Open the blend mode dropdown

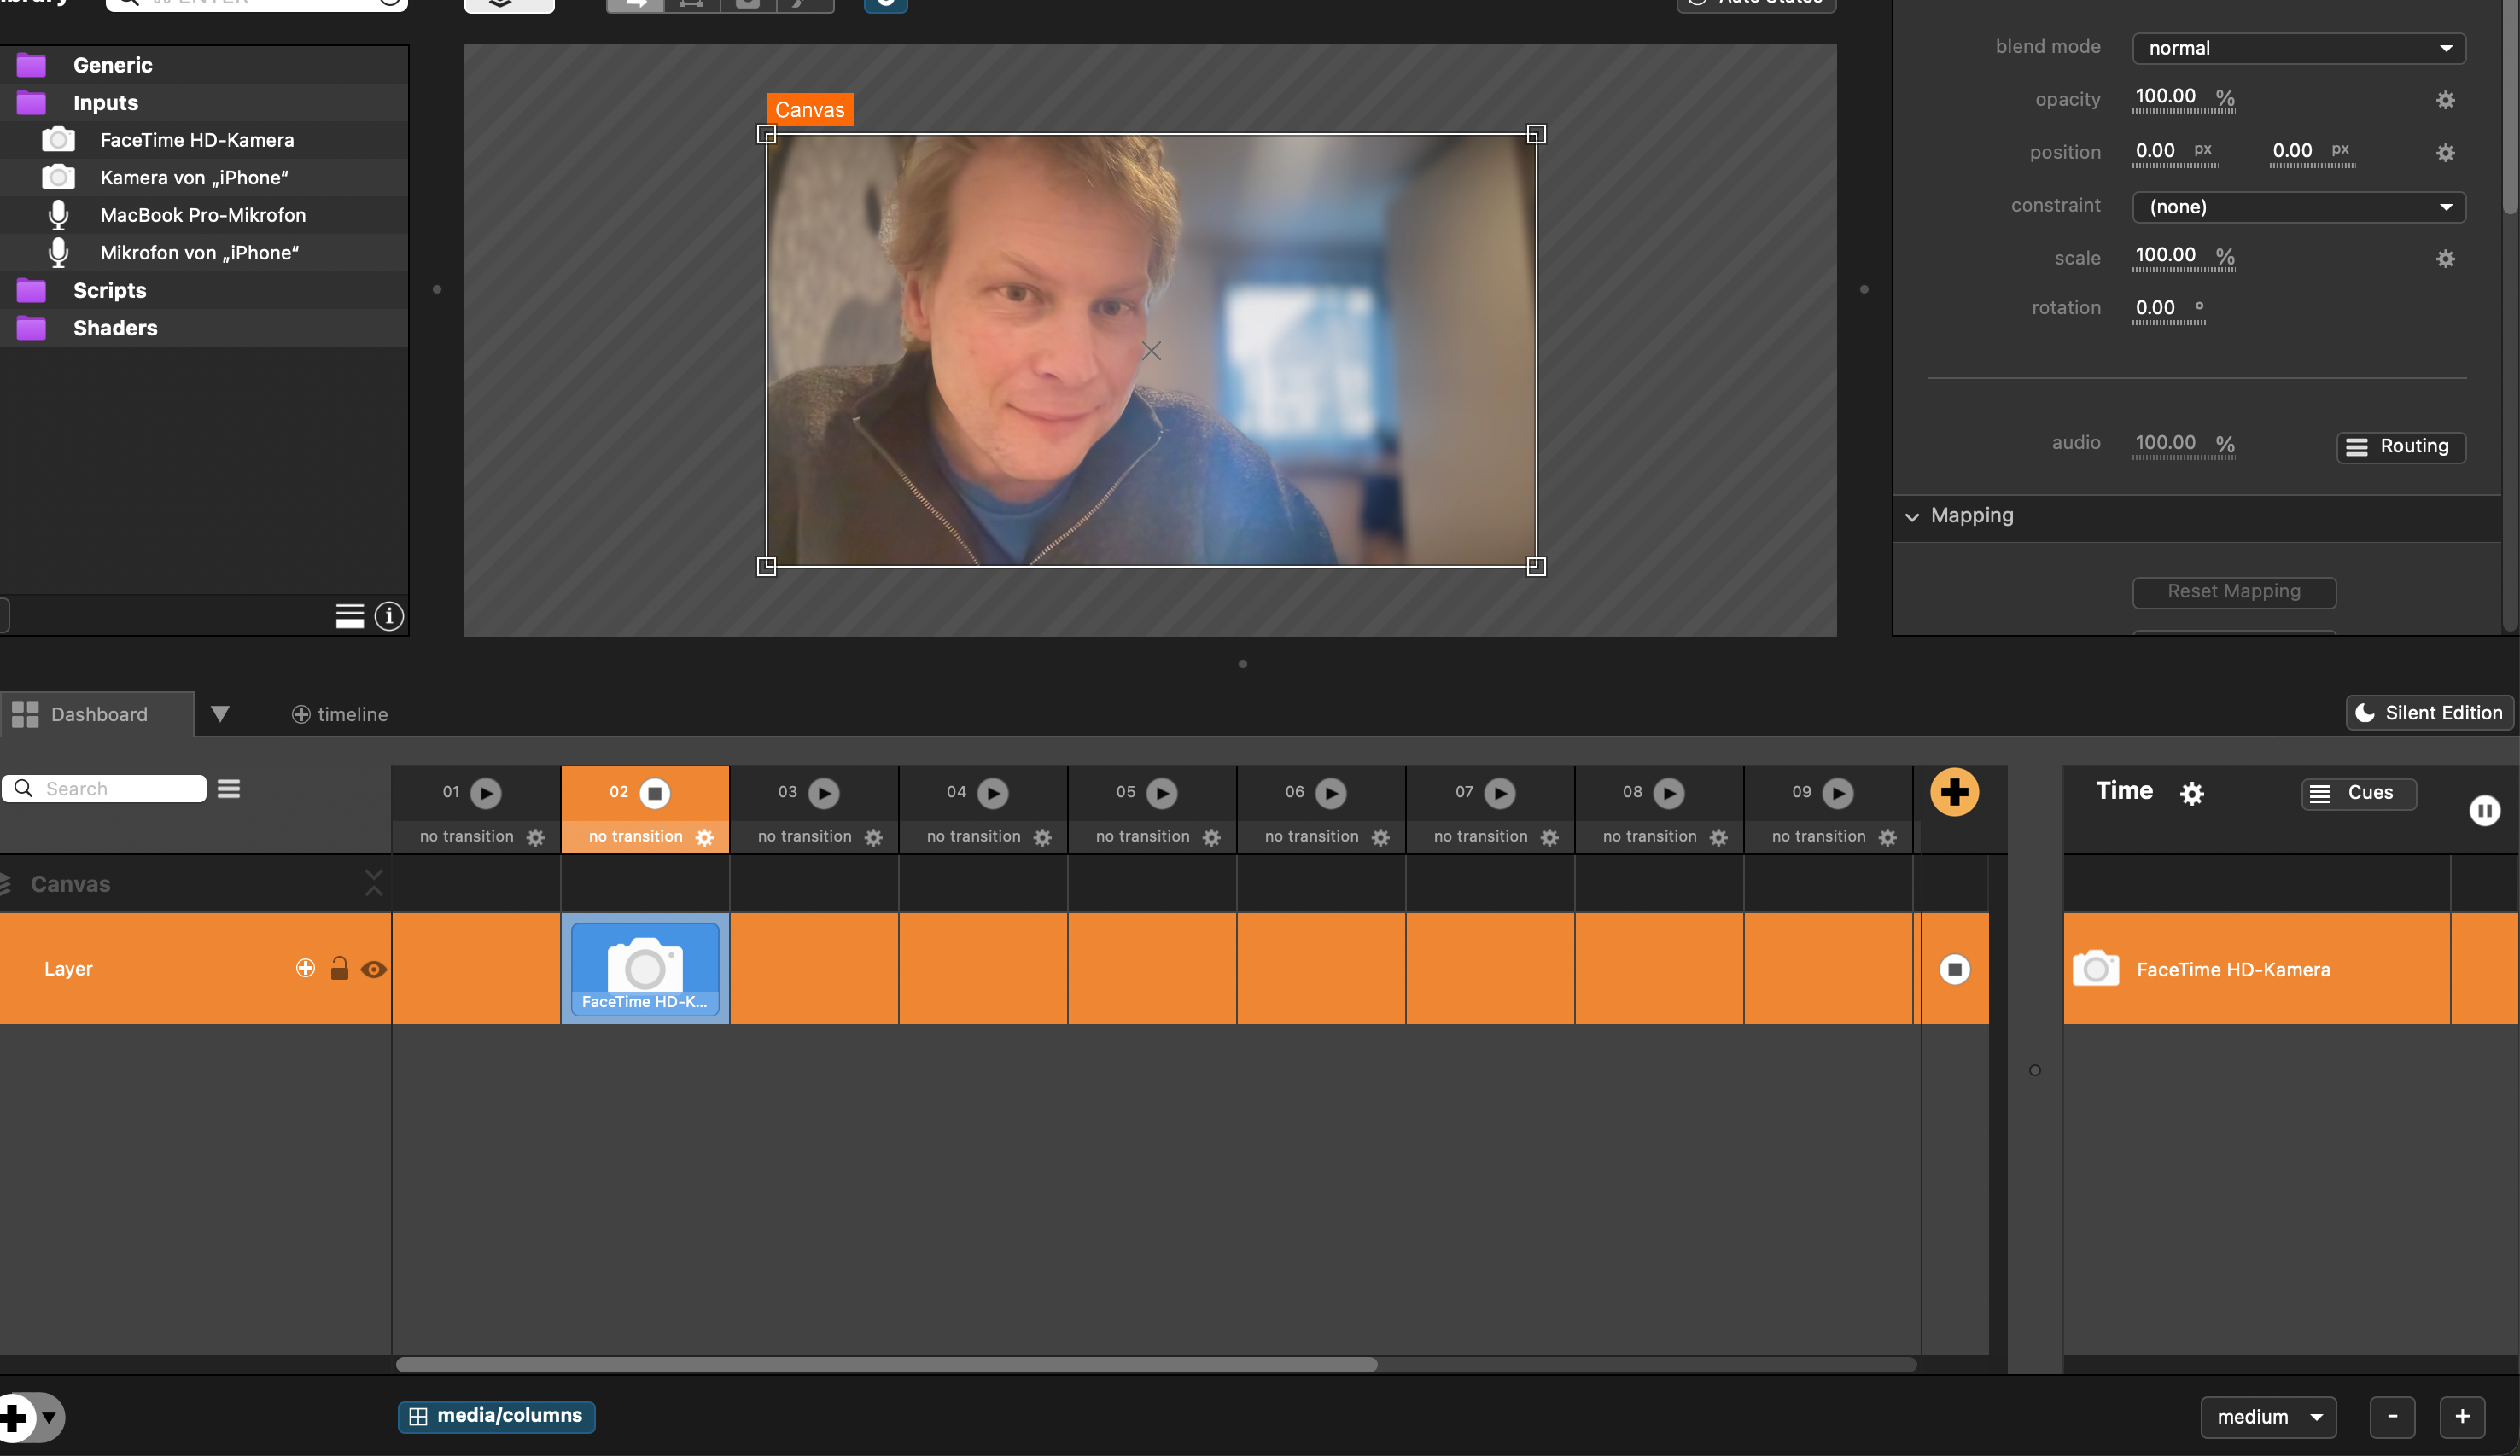pyautogui.click(x=2298, y=48)
